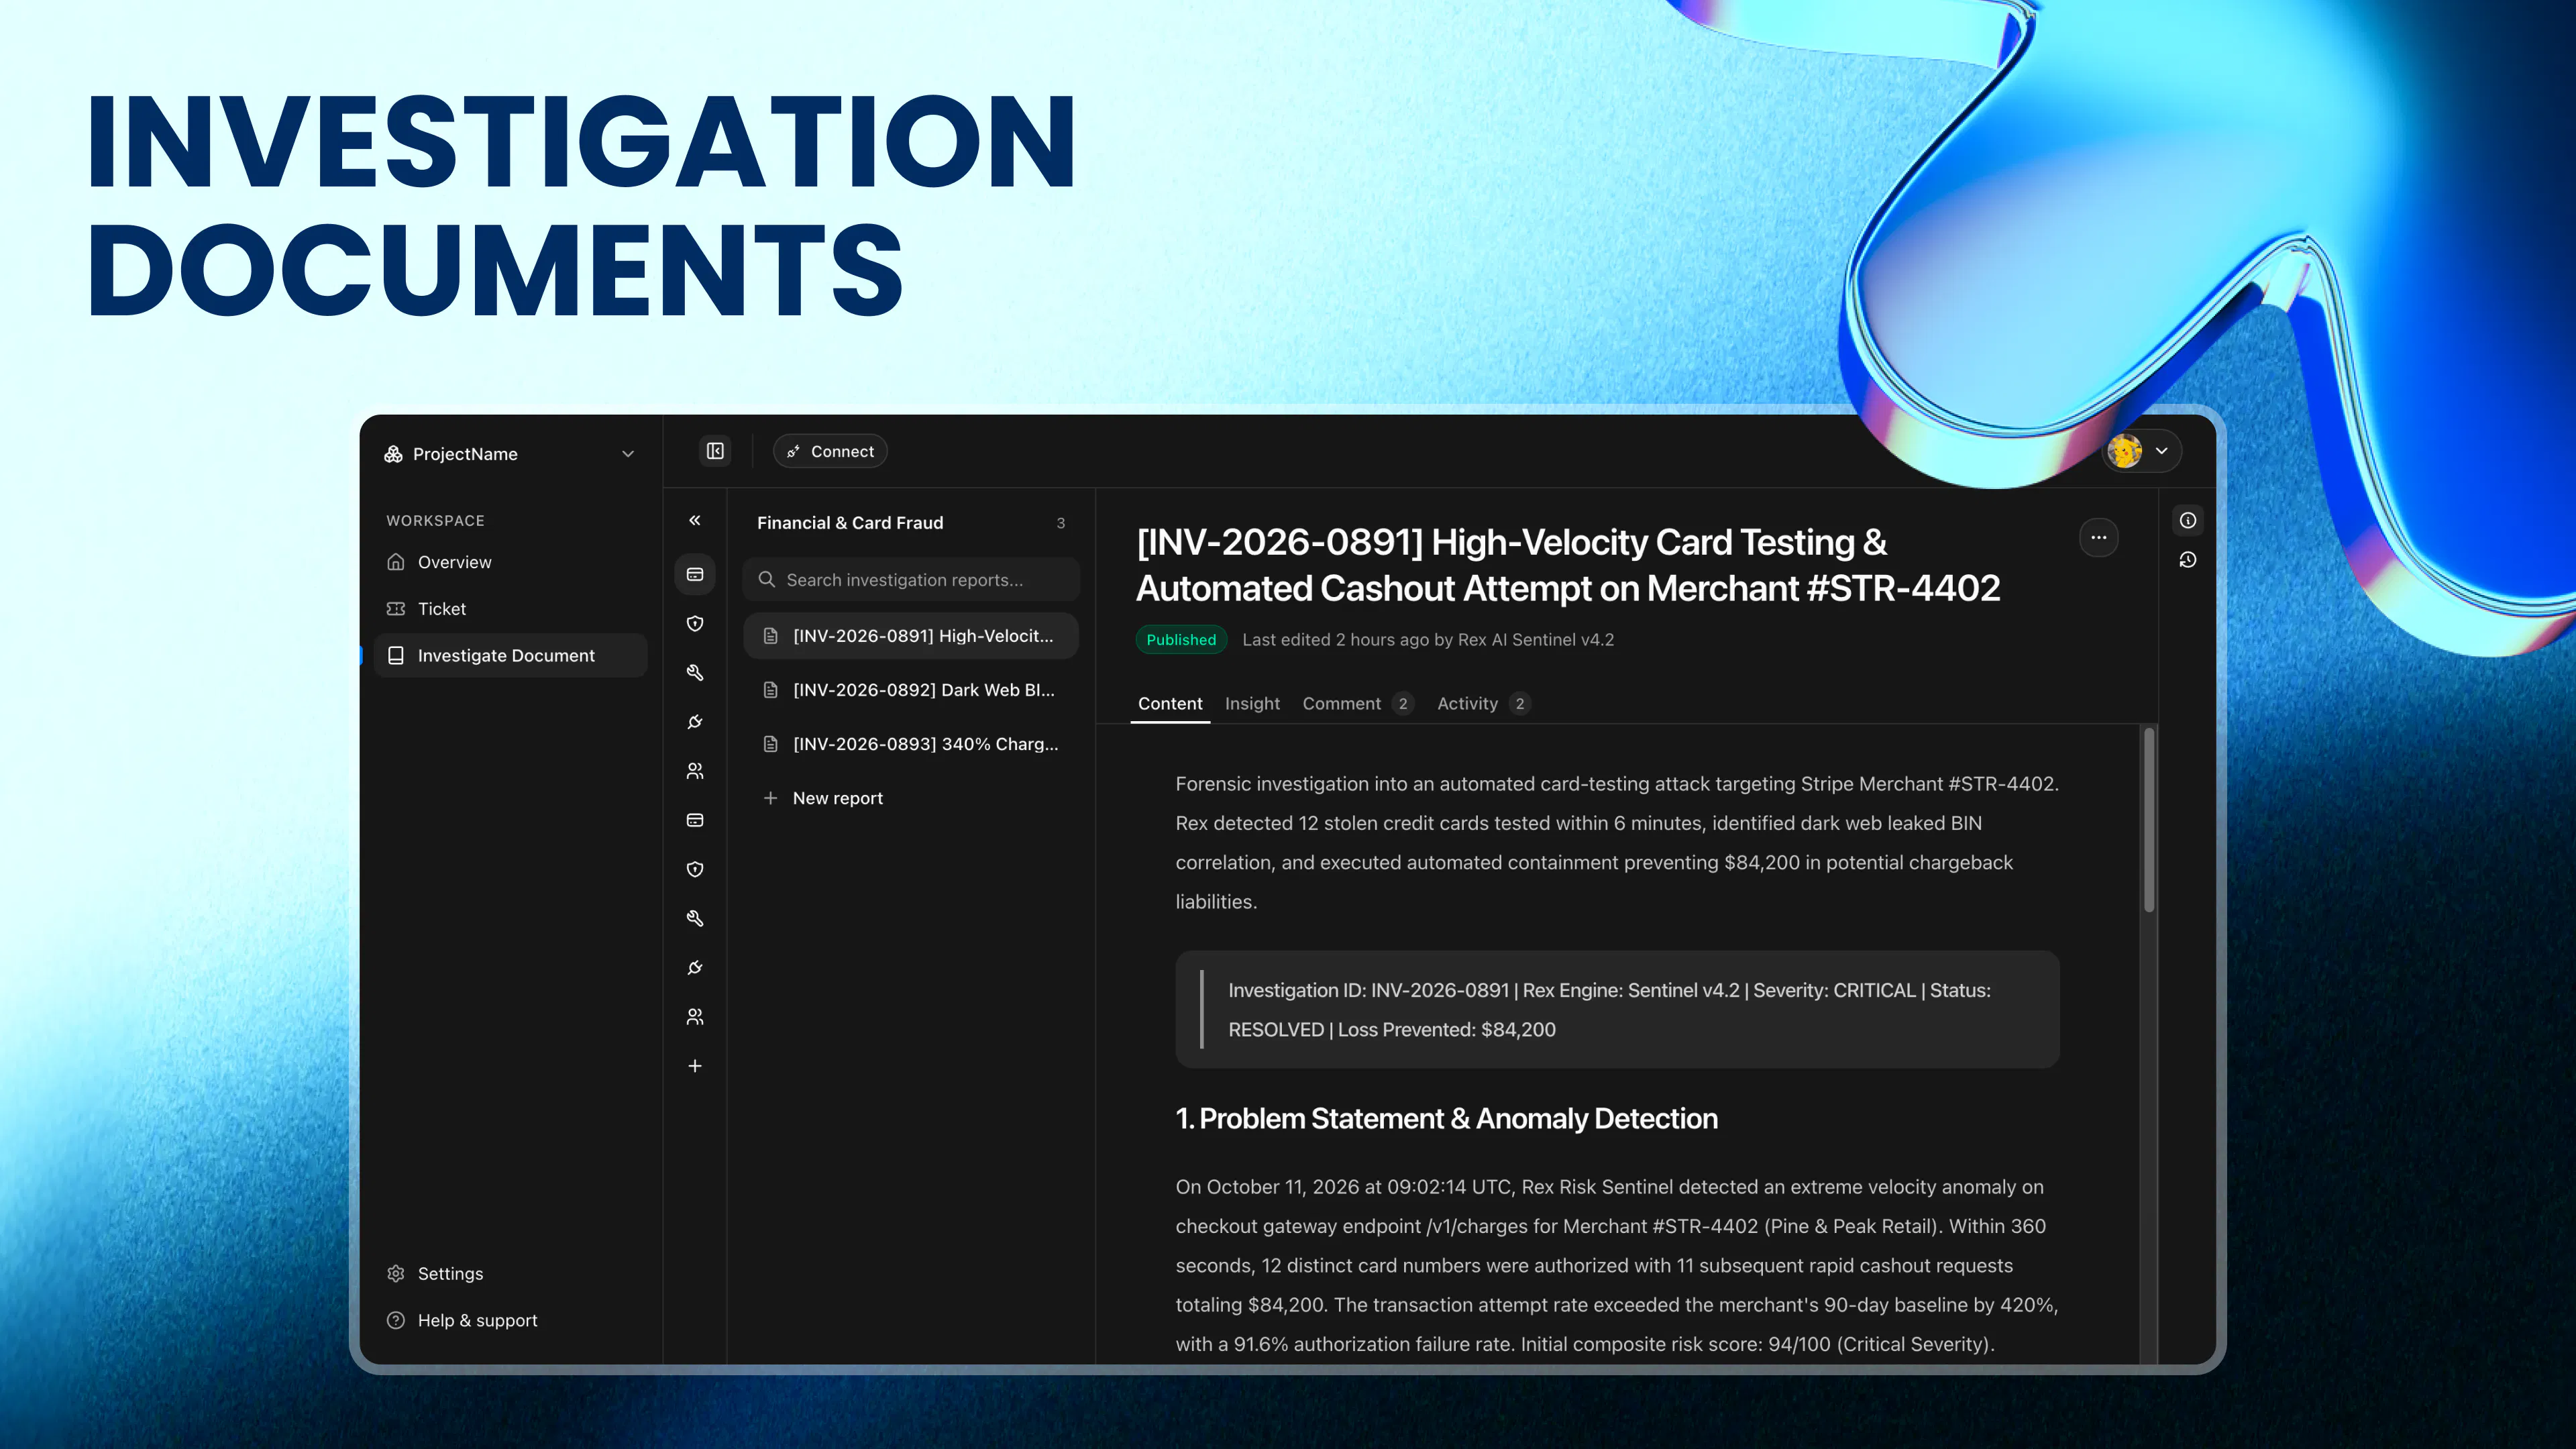Open Ticket in workspace menu
Screen dimensions: 2576x1449
point(510,609)
